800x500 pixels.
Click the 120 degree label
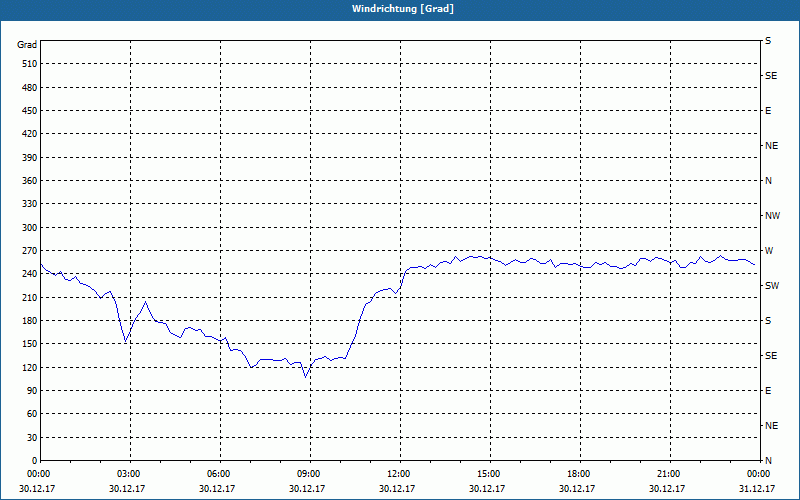[x=29, y=367]
